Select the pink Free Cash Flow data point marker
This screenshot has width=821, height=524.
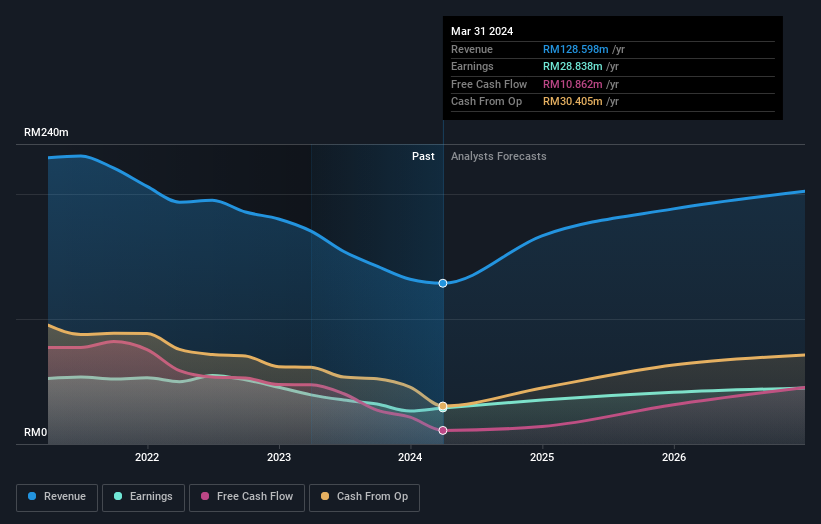tap(443, 430)
